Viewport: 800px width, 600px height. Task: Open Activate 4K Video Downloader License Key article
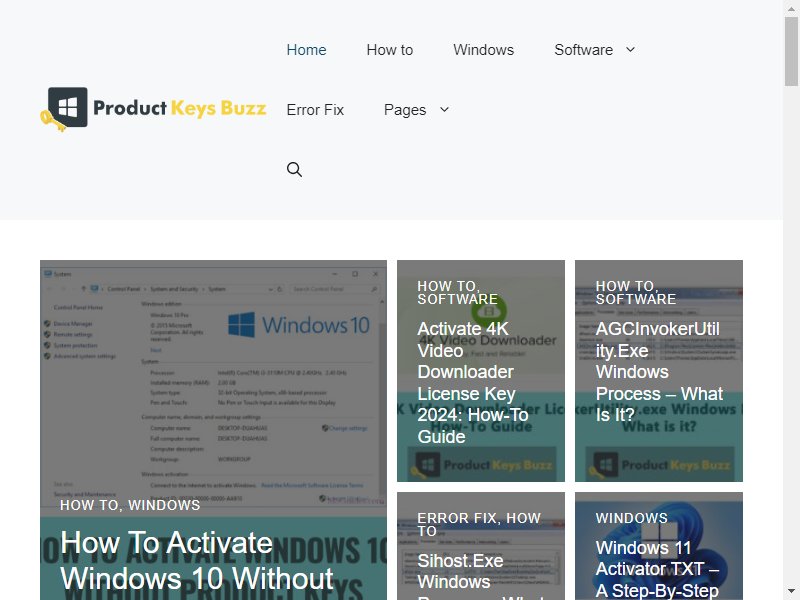point(472,383)
